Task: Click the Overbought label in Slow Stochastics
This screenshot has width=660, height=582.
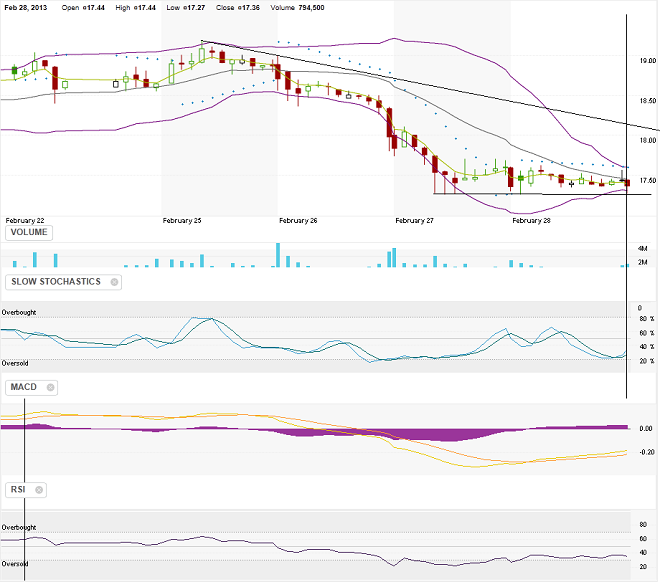Action: (19, 314)
